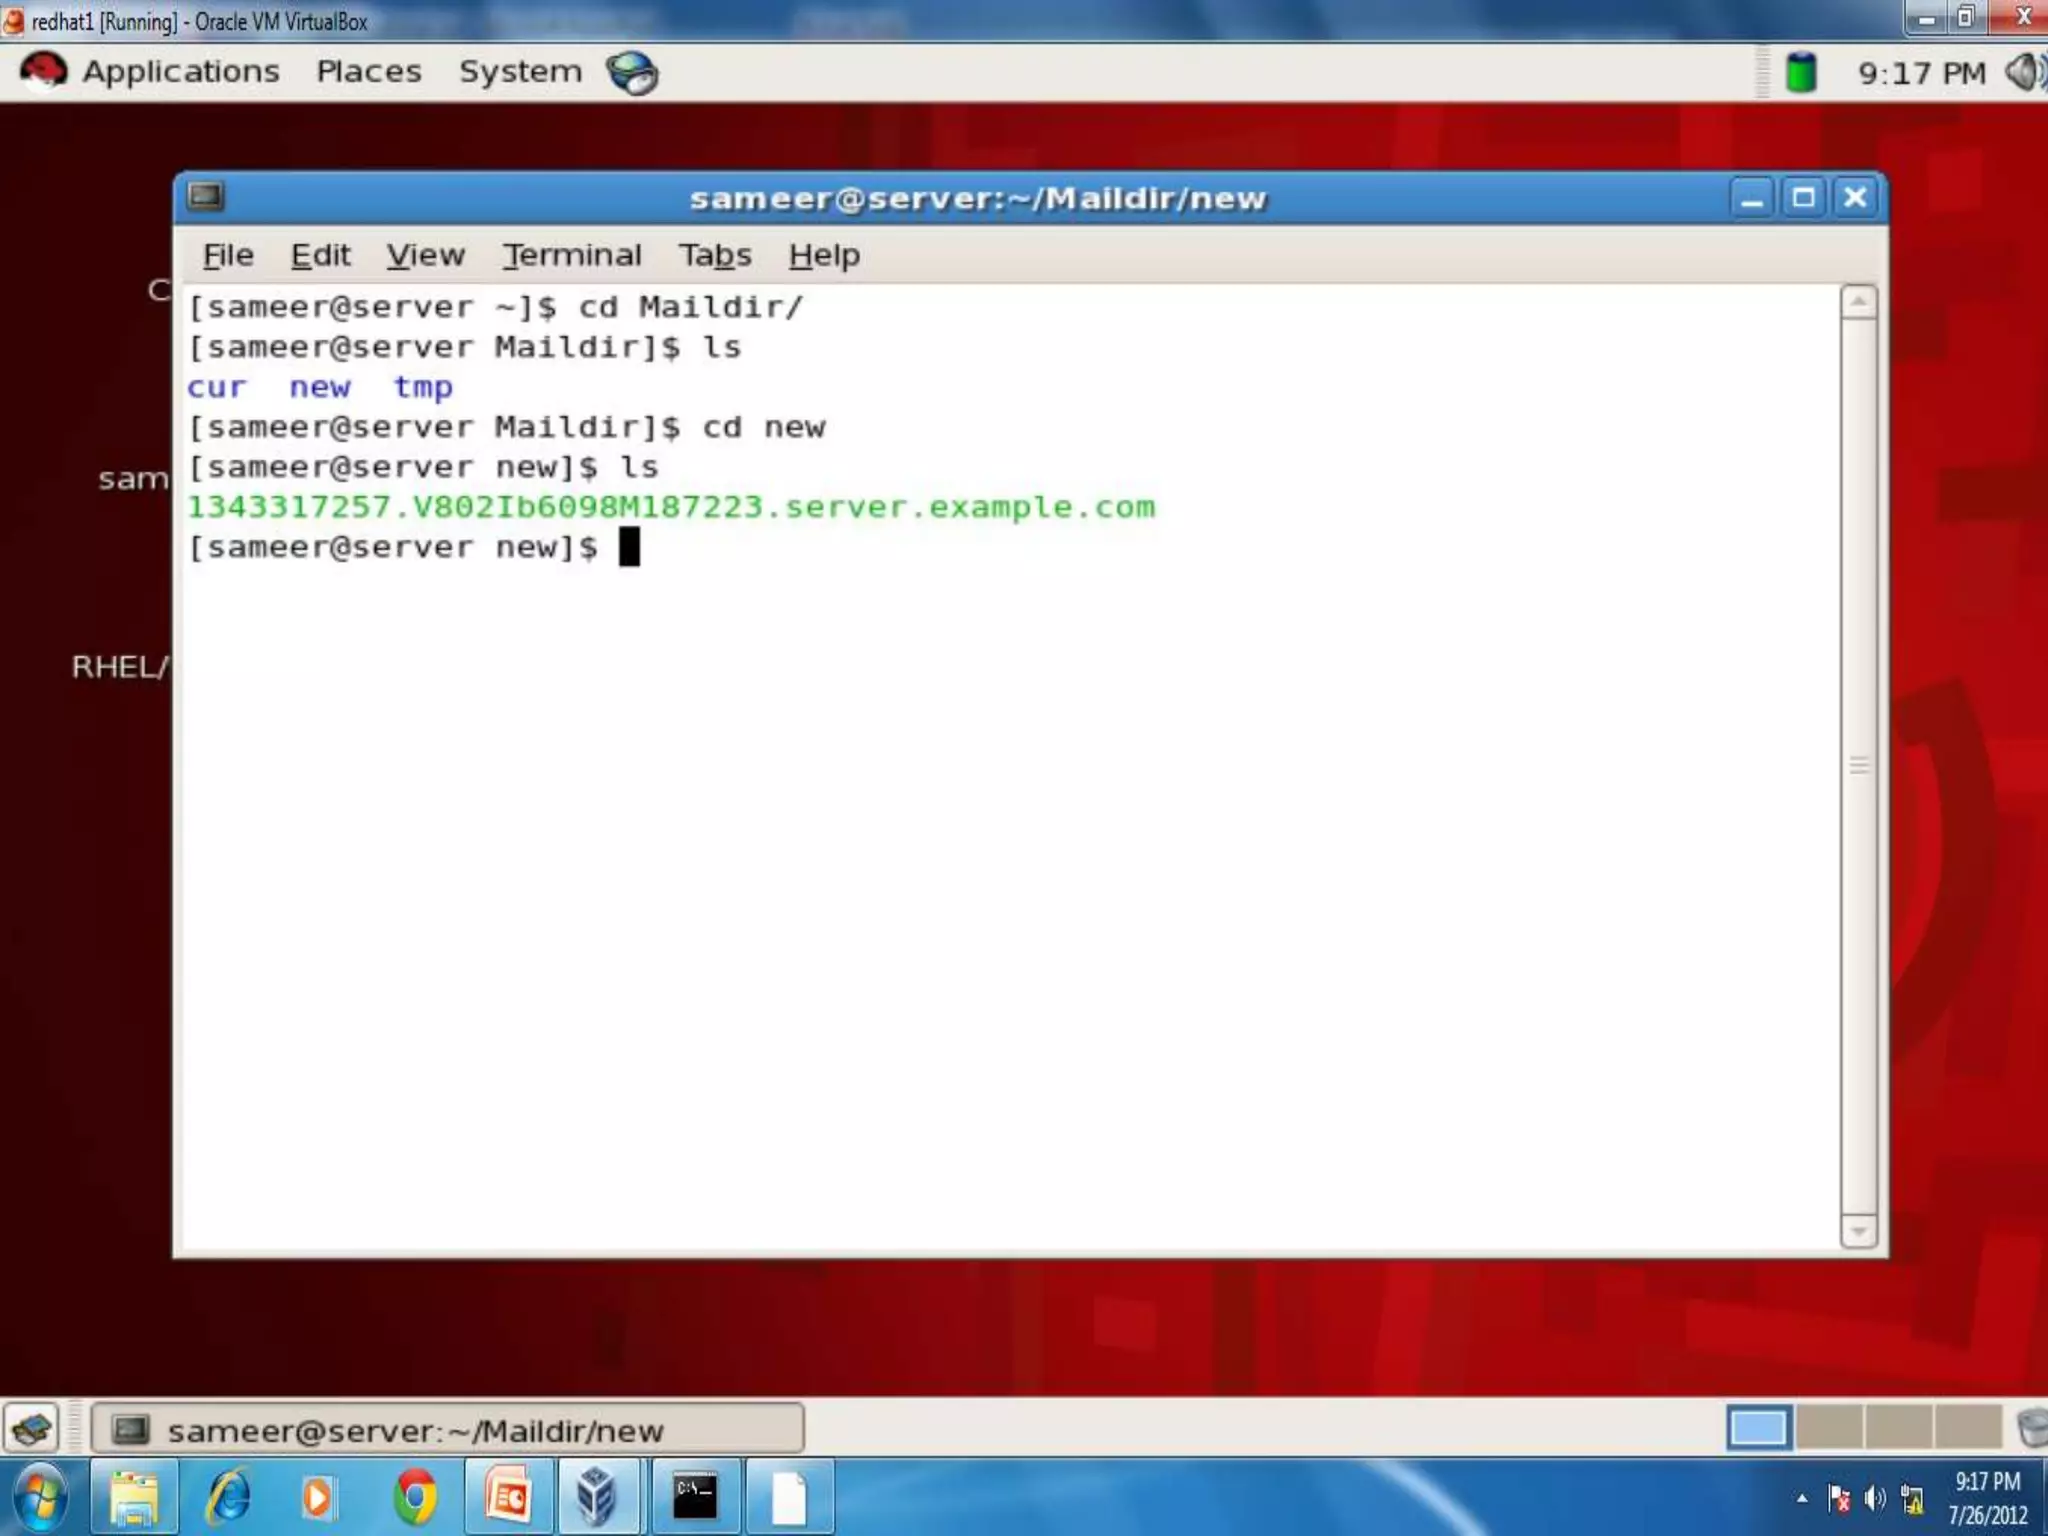Switch to the third workspace in switcher
2048x1536 pixels.
(1897, 1428)
